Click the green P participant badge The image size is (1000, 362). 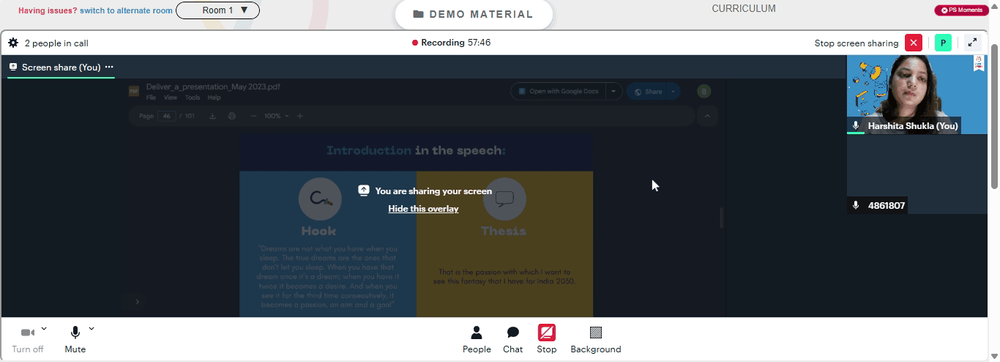(943, 43)
